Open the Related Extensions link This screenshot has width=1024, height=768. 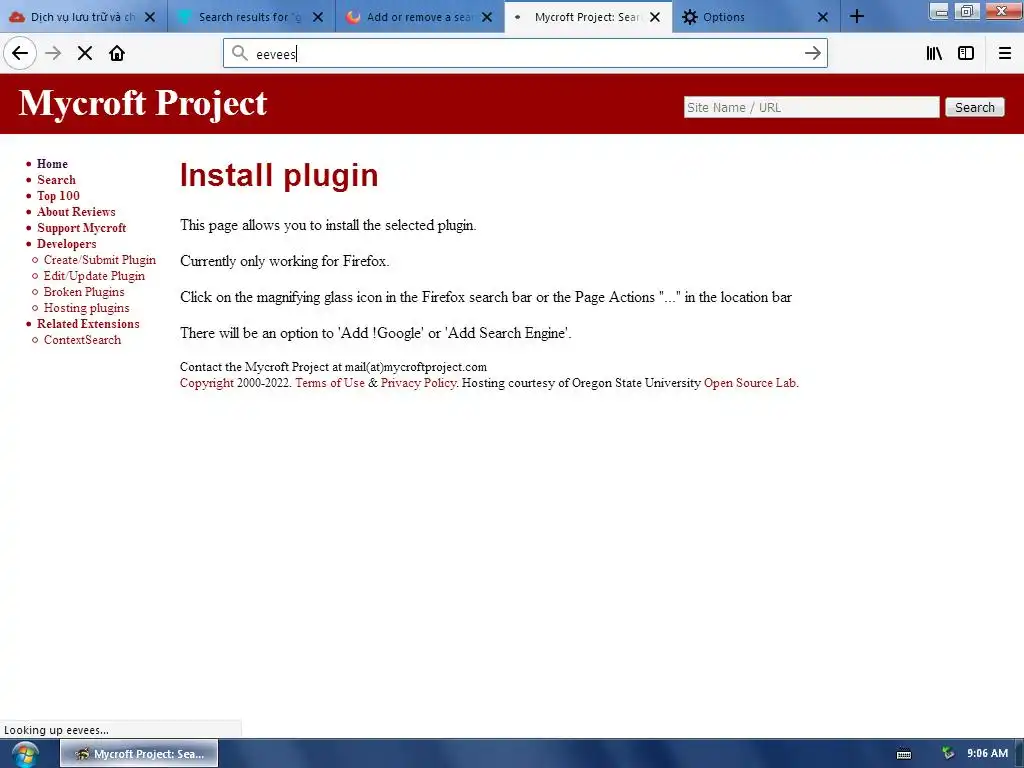88,324
